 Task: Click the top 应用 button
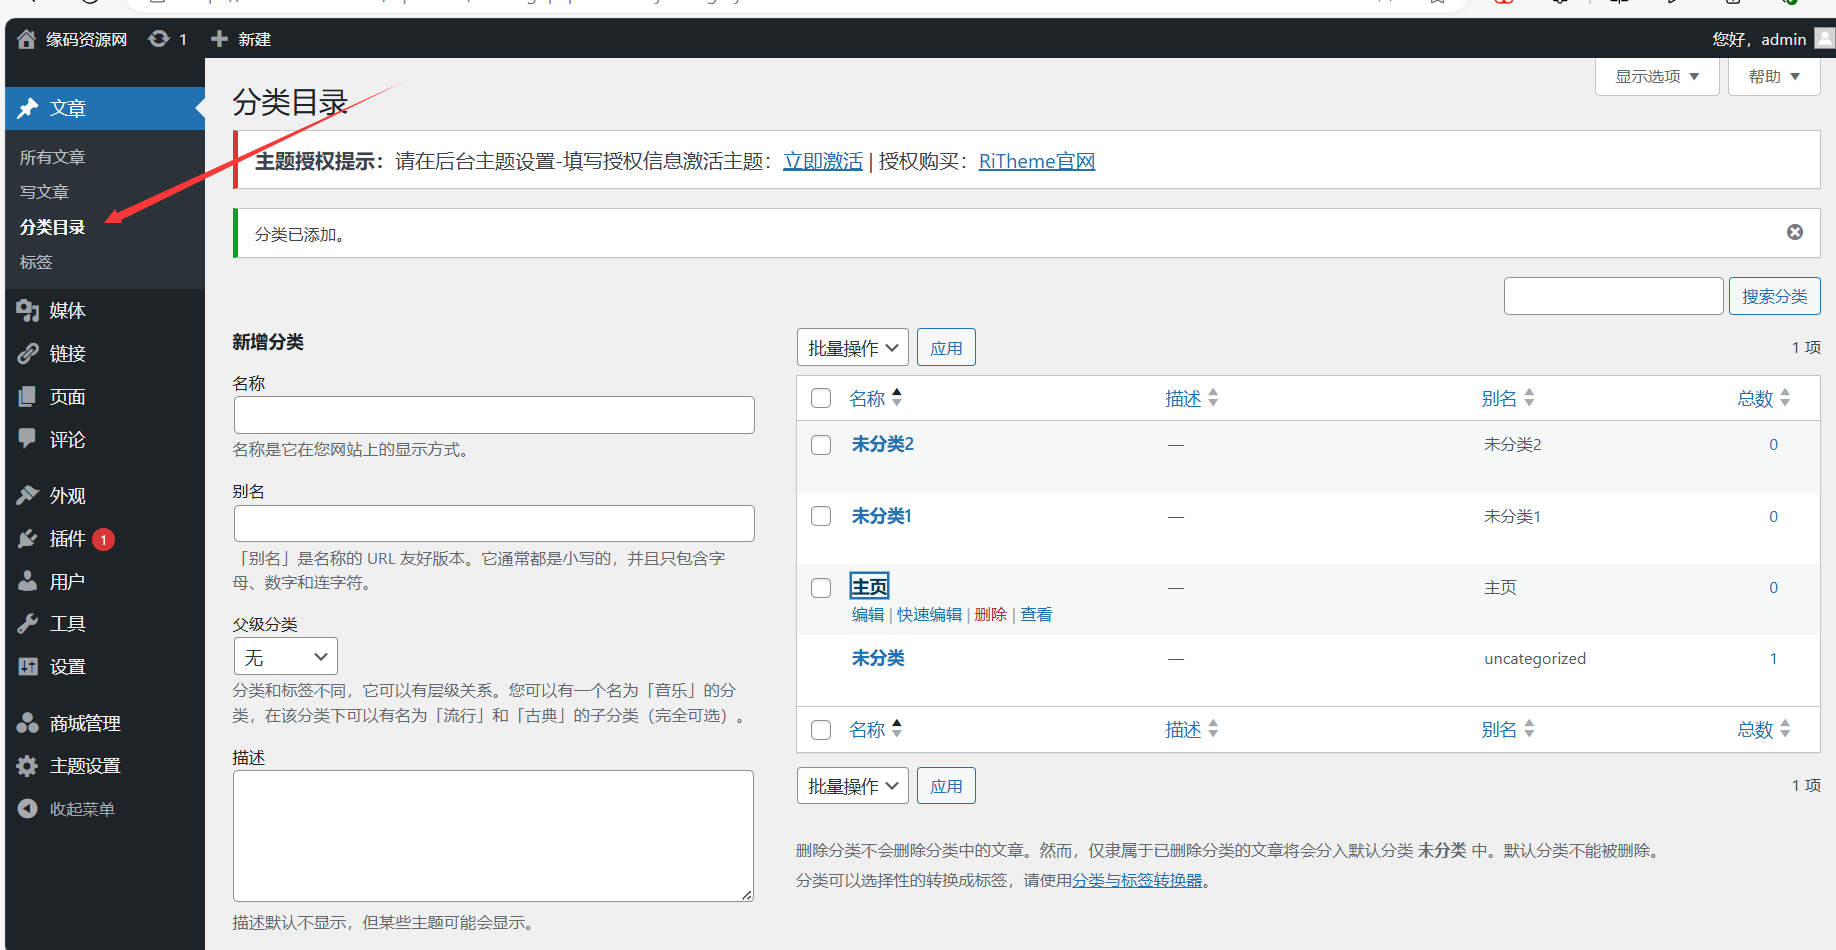pyautogui.click(x=946, y=348)
